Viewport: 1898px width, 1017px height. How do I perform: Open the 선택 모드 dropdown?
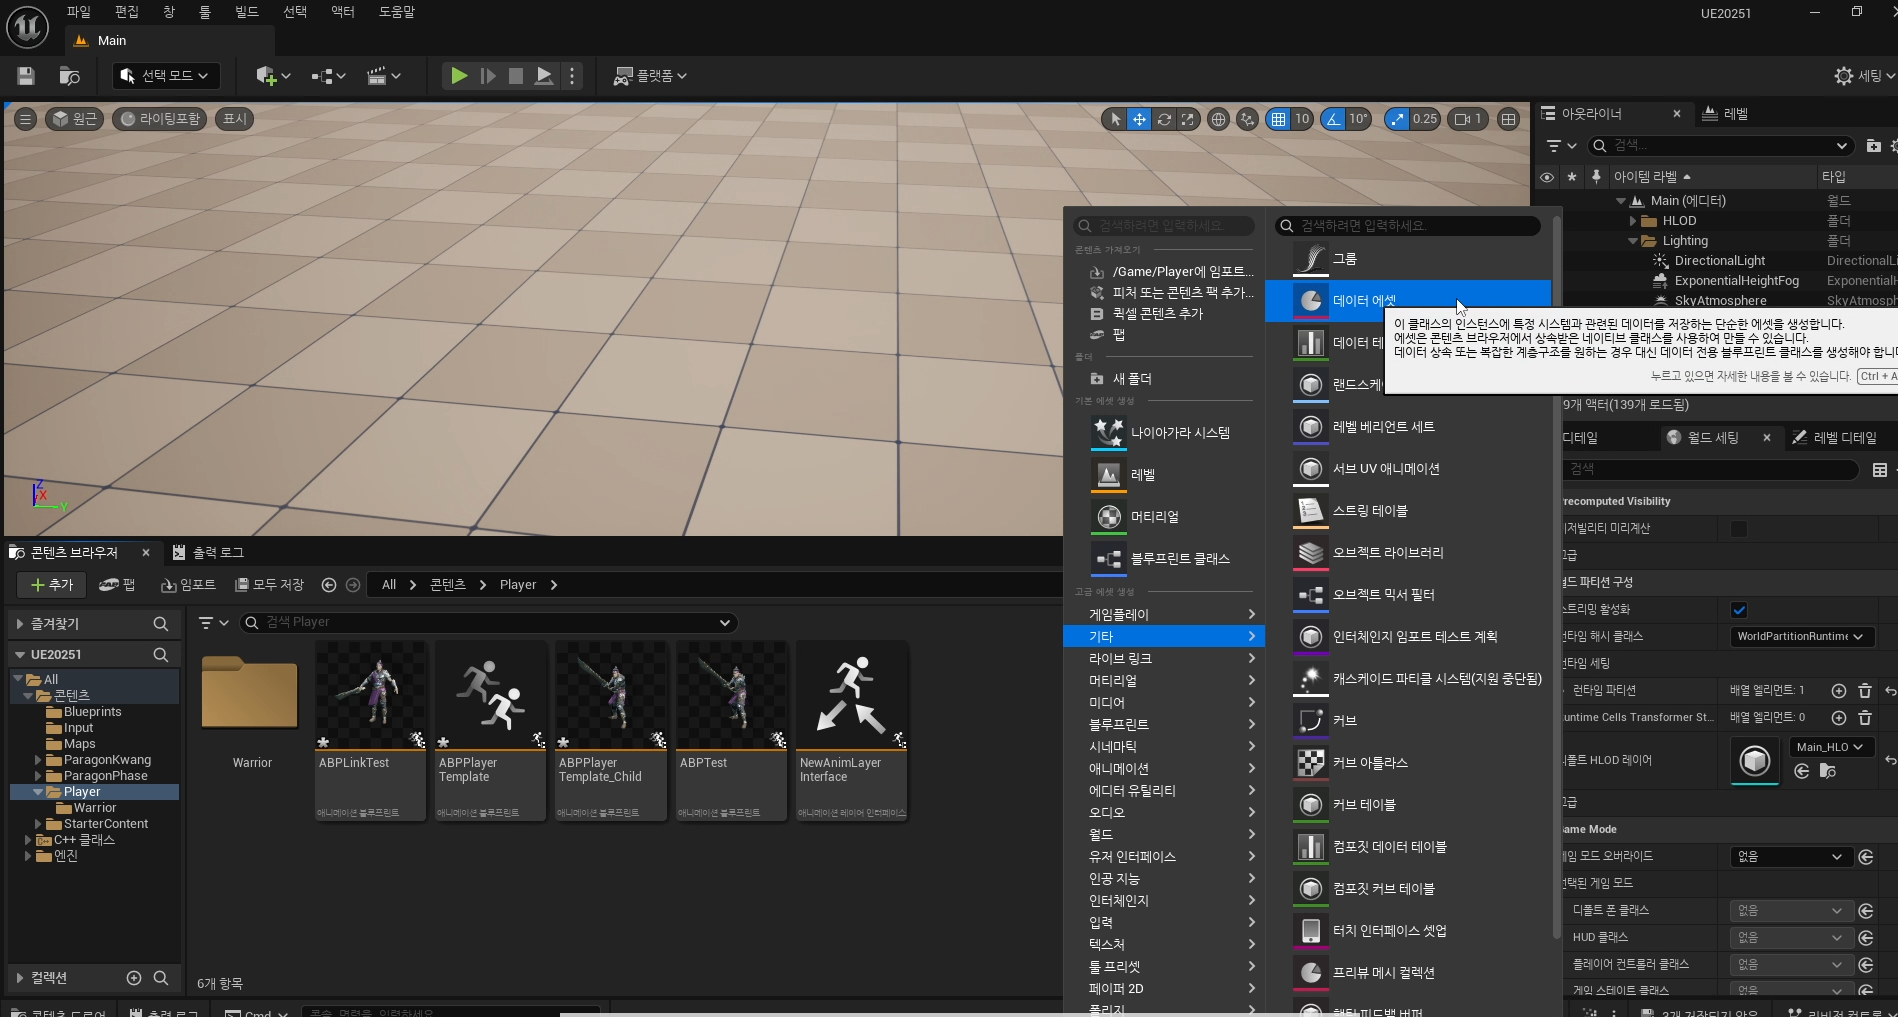[x=165, y=76]
